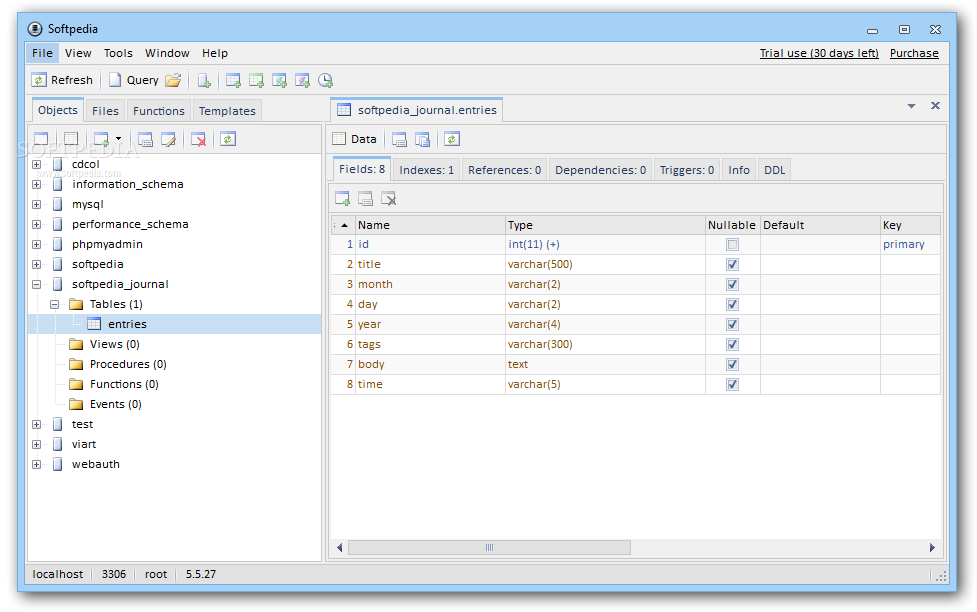Click the pencil edit icon in Objects toolbar

point(169,139)
